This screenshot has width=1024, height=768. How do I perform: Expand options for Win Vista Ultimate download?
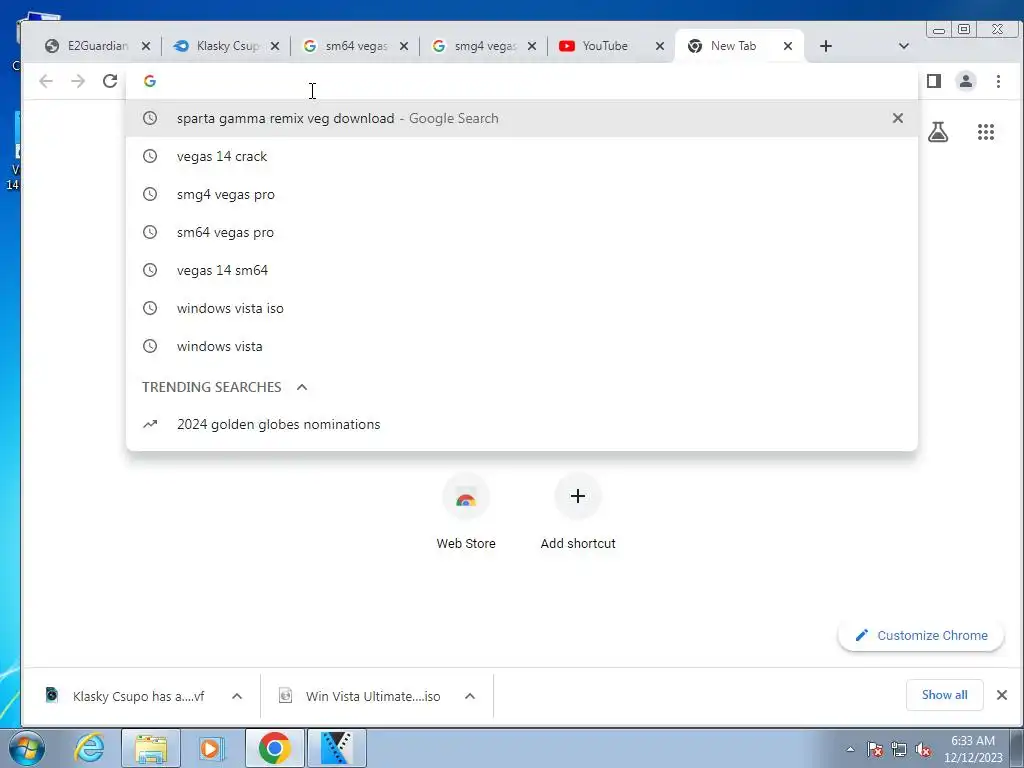coord(470,696)
